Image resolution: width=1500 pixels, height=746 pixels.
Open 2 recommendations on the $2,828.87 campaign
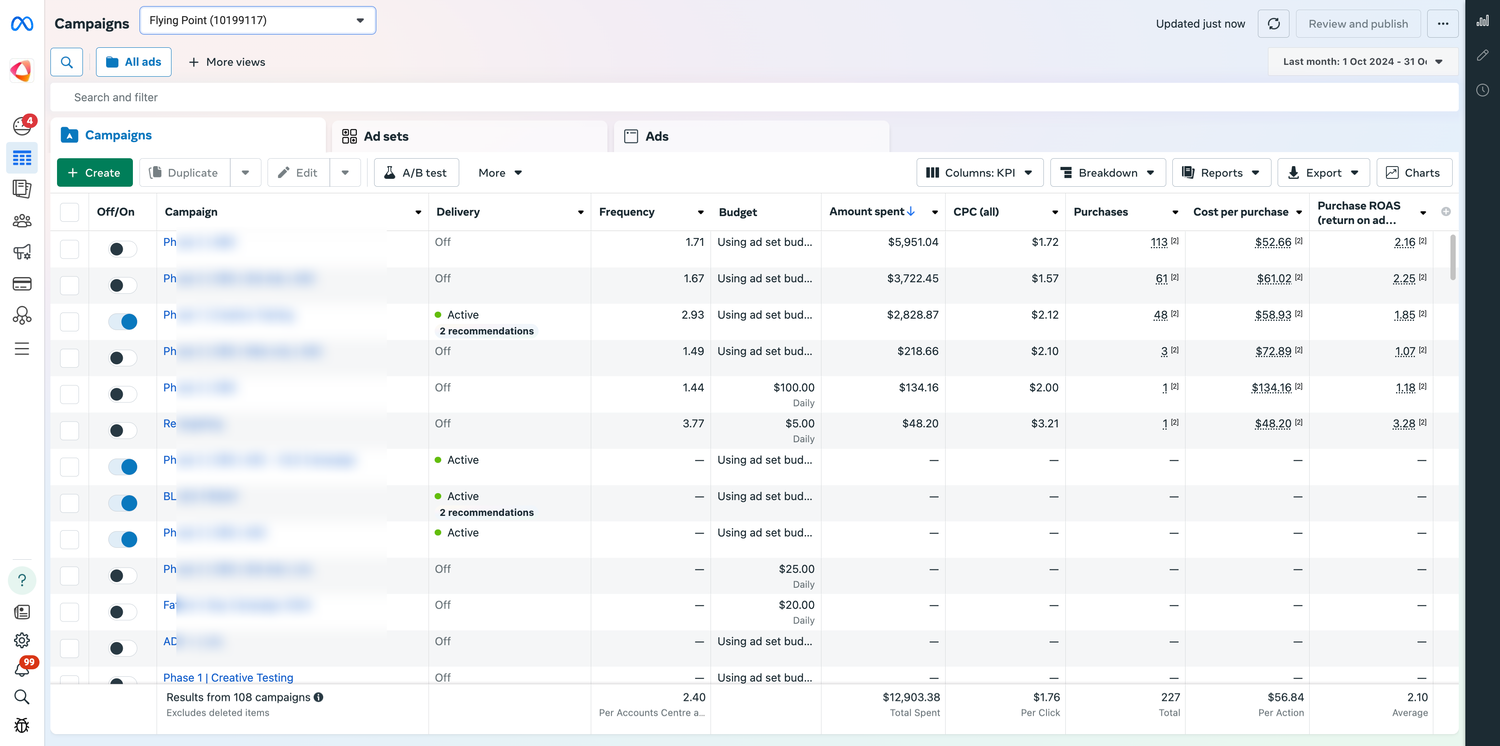487,331
